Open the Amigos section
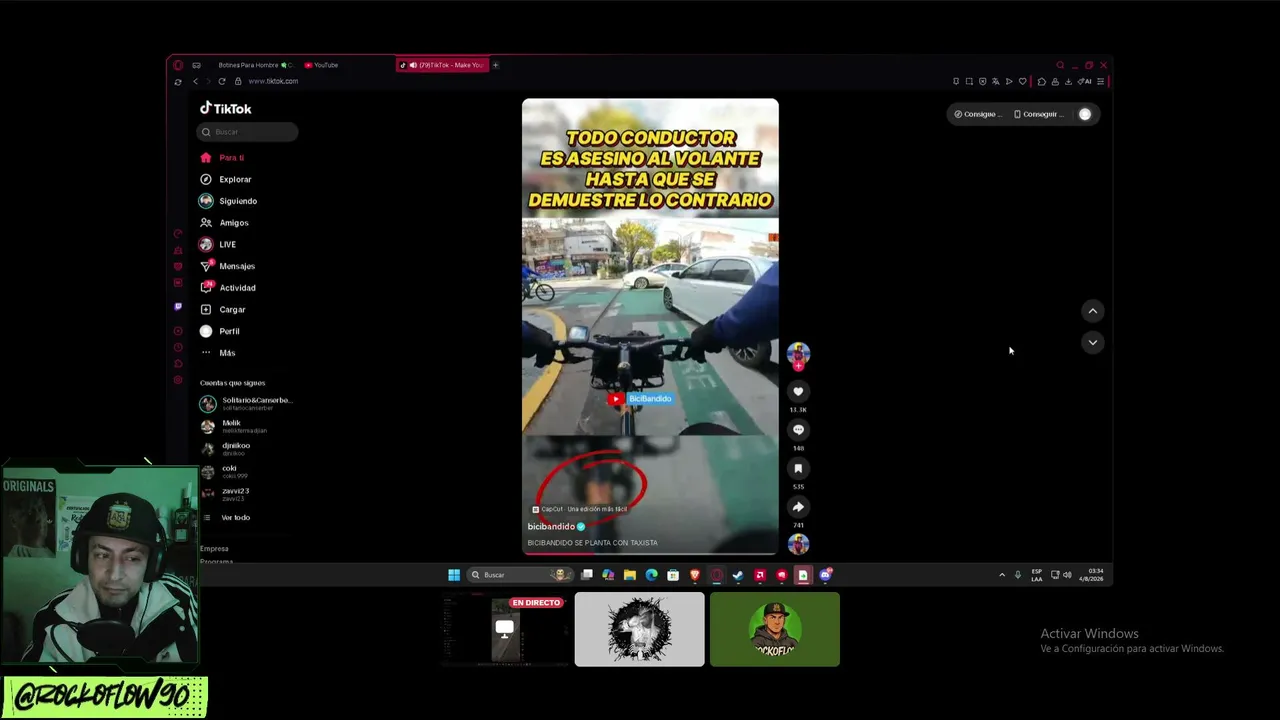Screen dimensions: 1280x720 coord(225,223)
